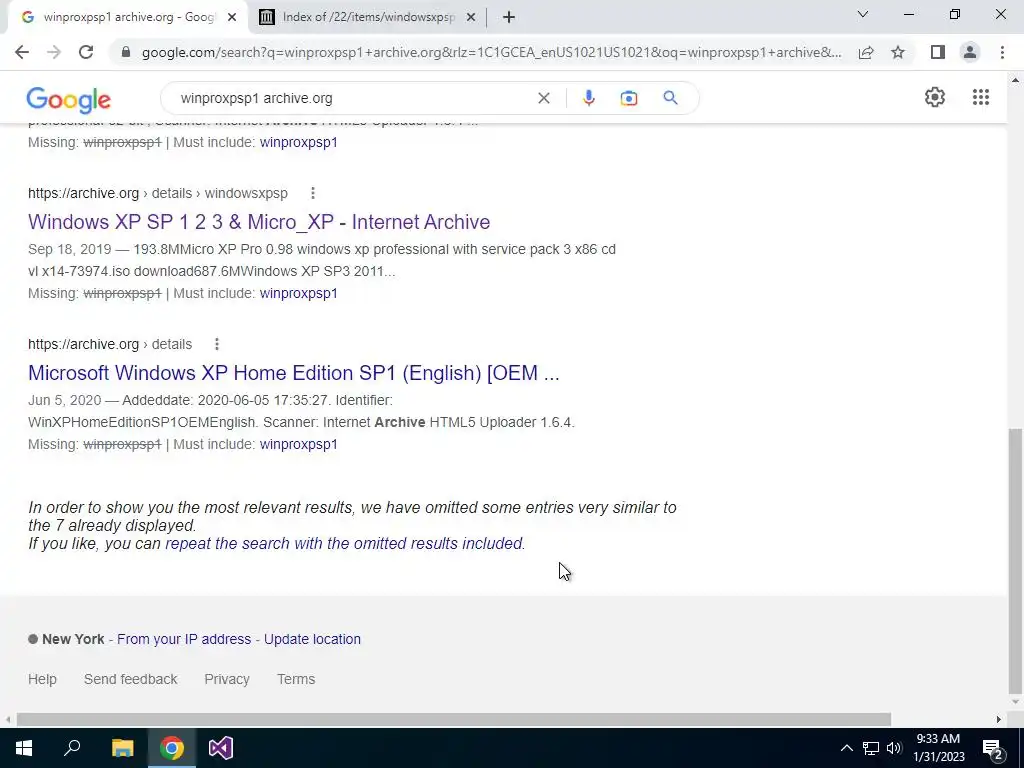Click the Chrome taskbar icon

click(x=172, y=748)
